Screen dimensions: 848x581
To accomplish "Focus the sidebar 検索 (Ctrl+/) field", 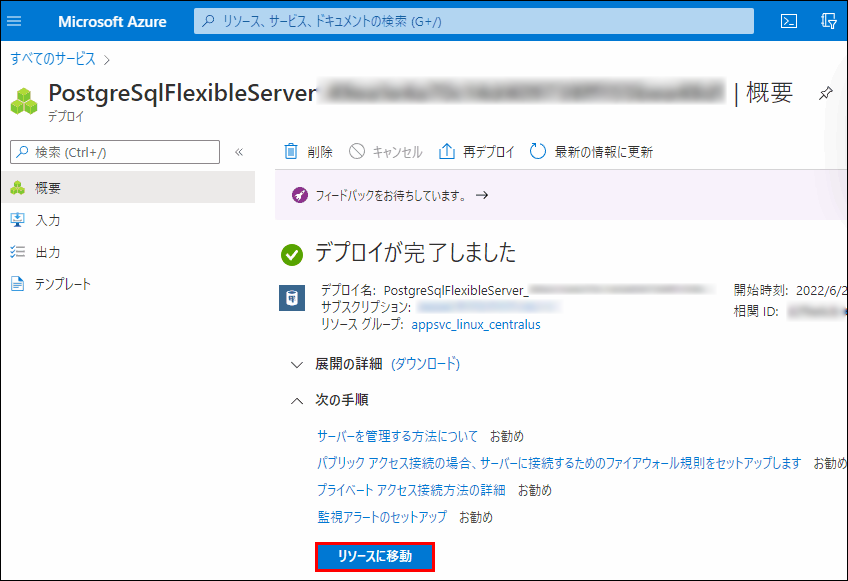I will click(x=115, y=152).
